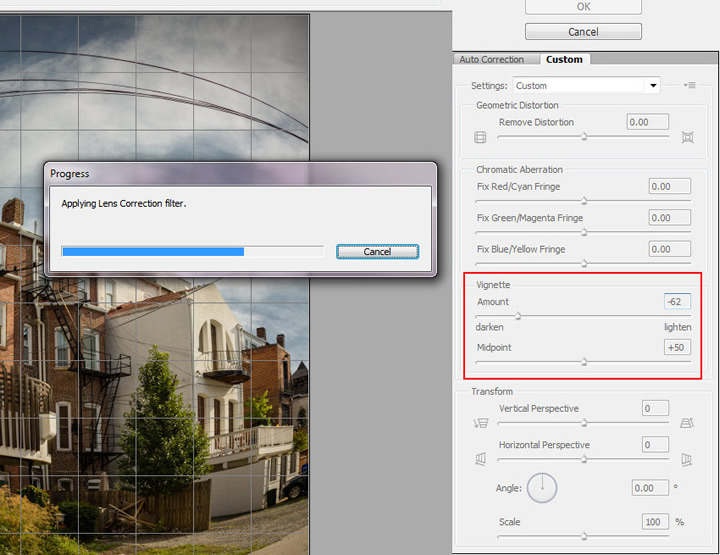
Task: Click the right Vertical Perspective icon
Action: point(687,423)
